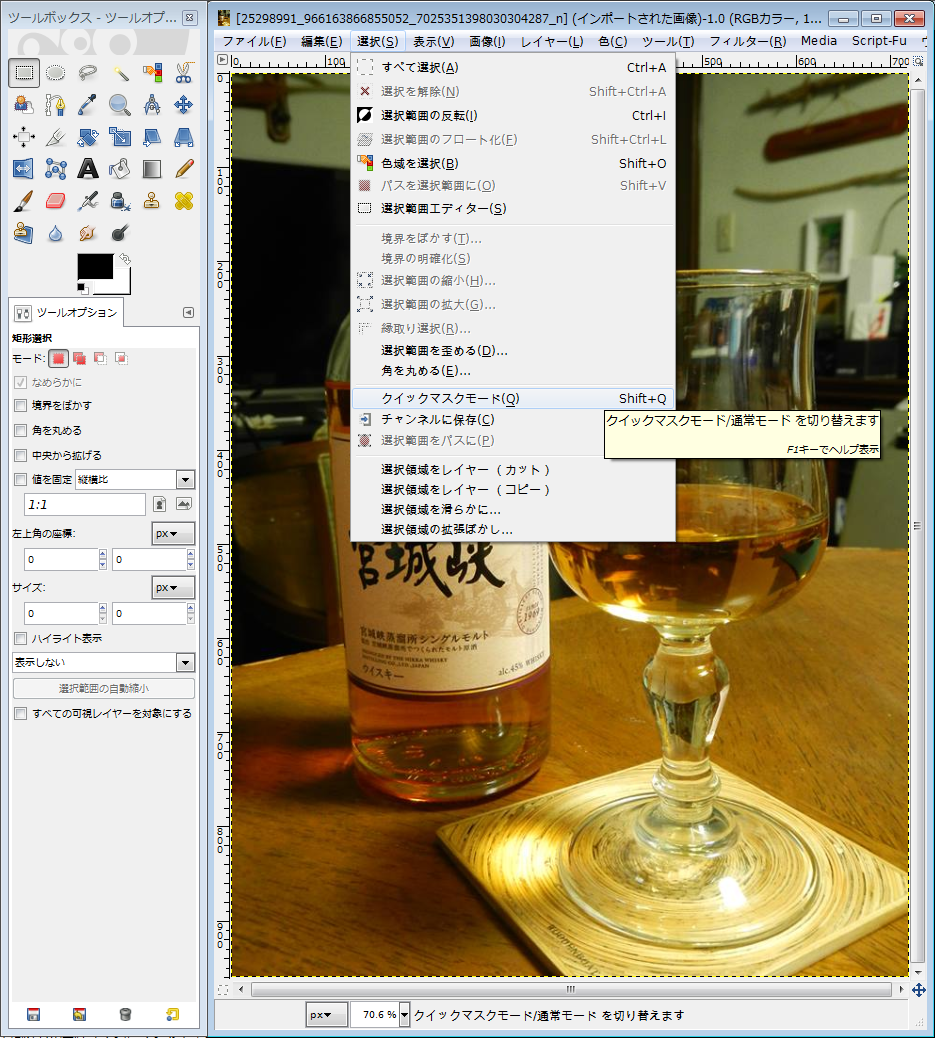Check the ハイライト表示 highlight option
The image size is (935, 1038).
(21, 638)
